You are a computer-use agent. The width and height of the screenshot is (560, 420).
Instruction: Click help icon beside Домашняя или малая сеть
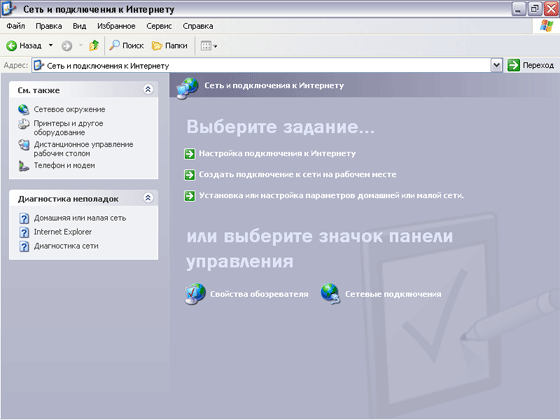[24, 218]
